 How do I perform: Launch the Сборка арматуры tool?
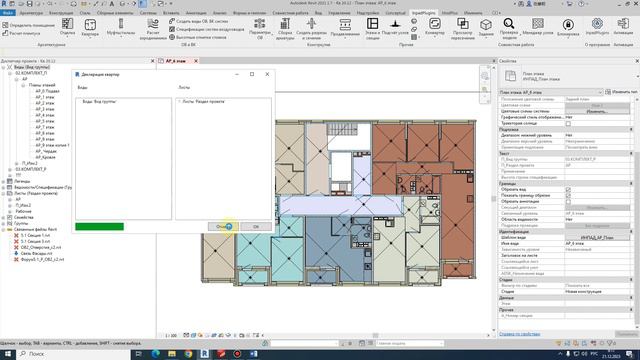285,29
